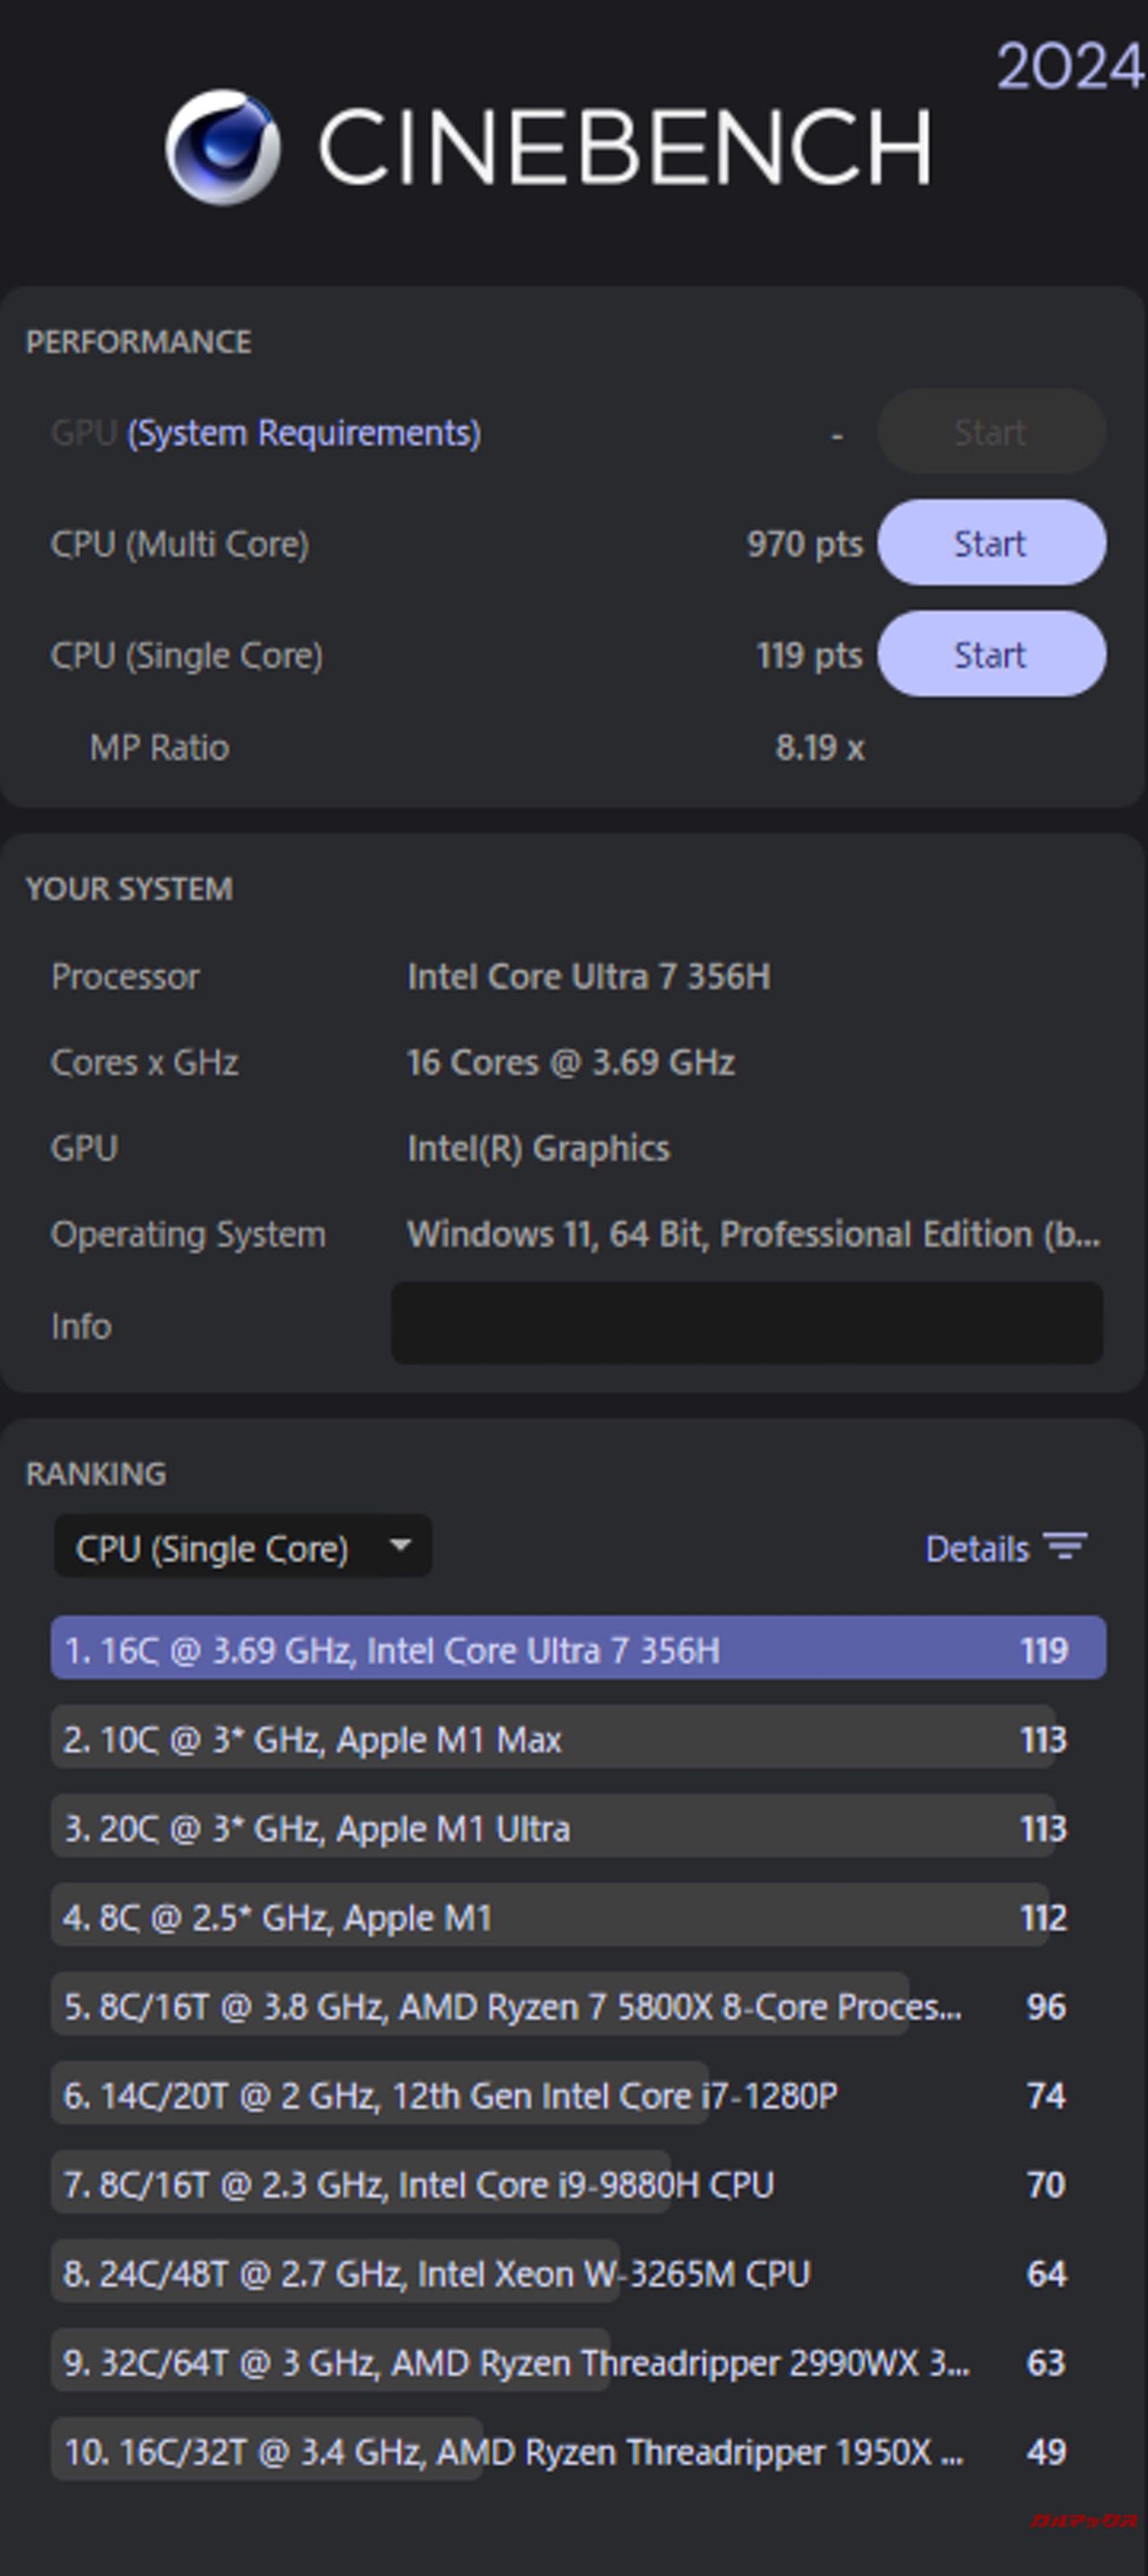Click the 8.19 x MP Ratio value

(x=820, y=747)
